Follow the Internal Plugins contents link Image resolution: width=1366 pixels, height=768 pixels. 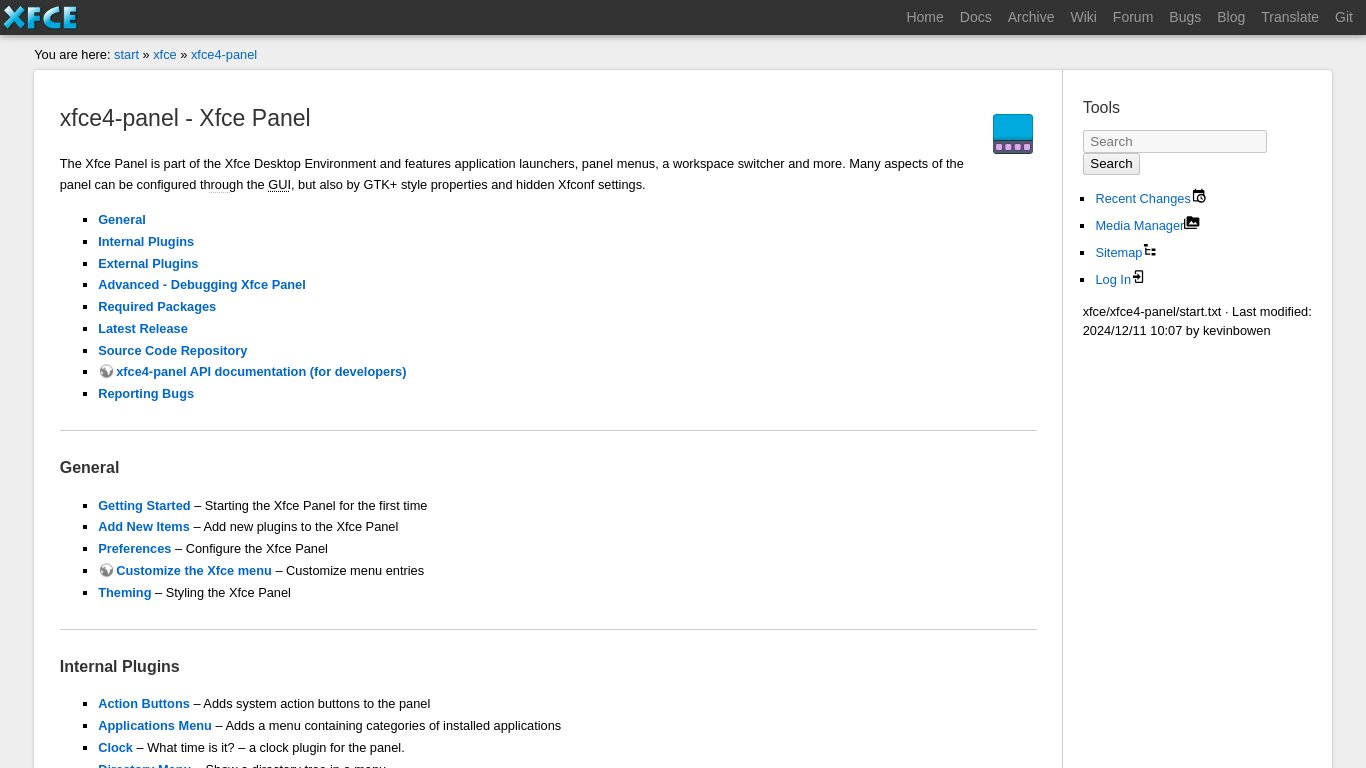pyautogui.click(x=146, y=242)
